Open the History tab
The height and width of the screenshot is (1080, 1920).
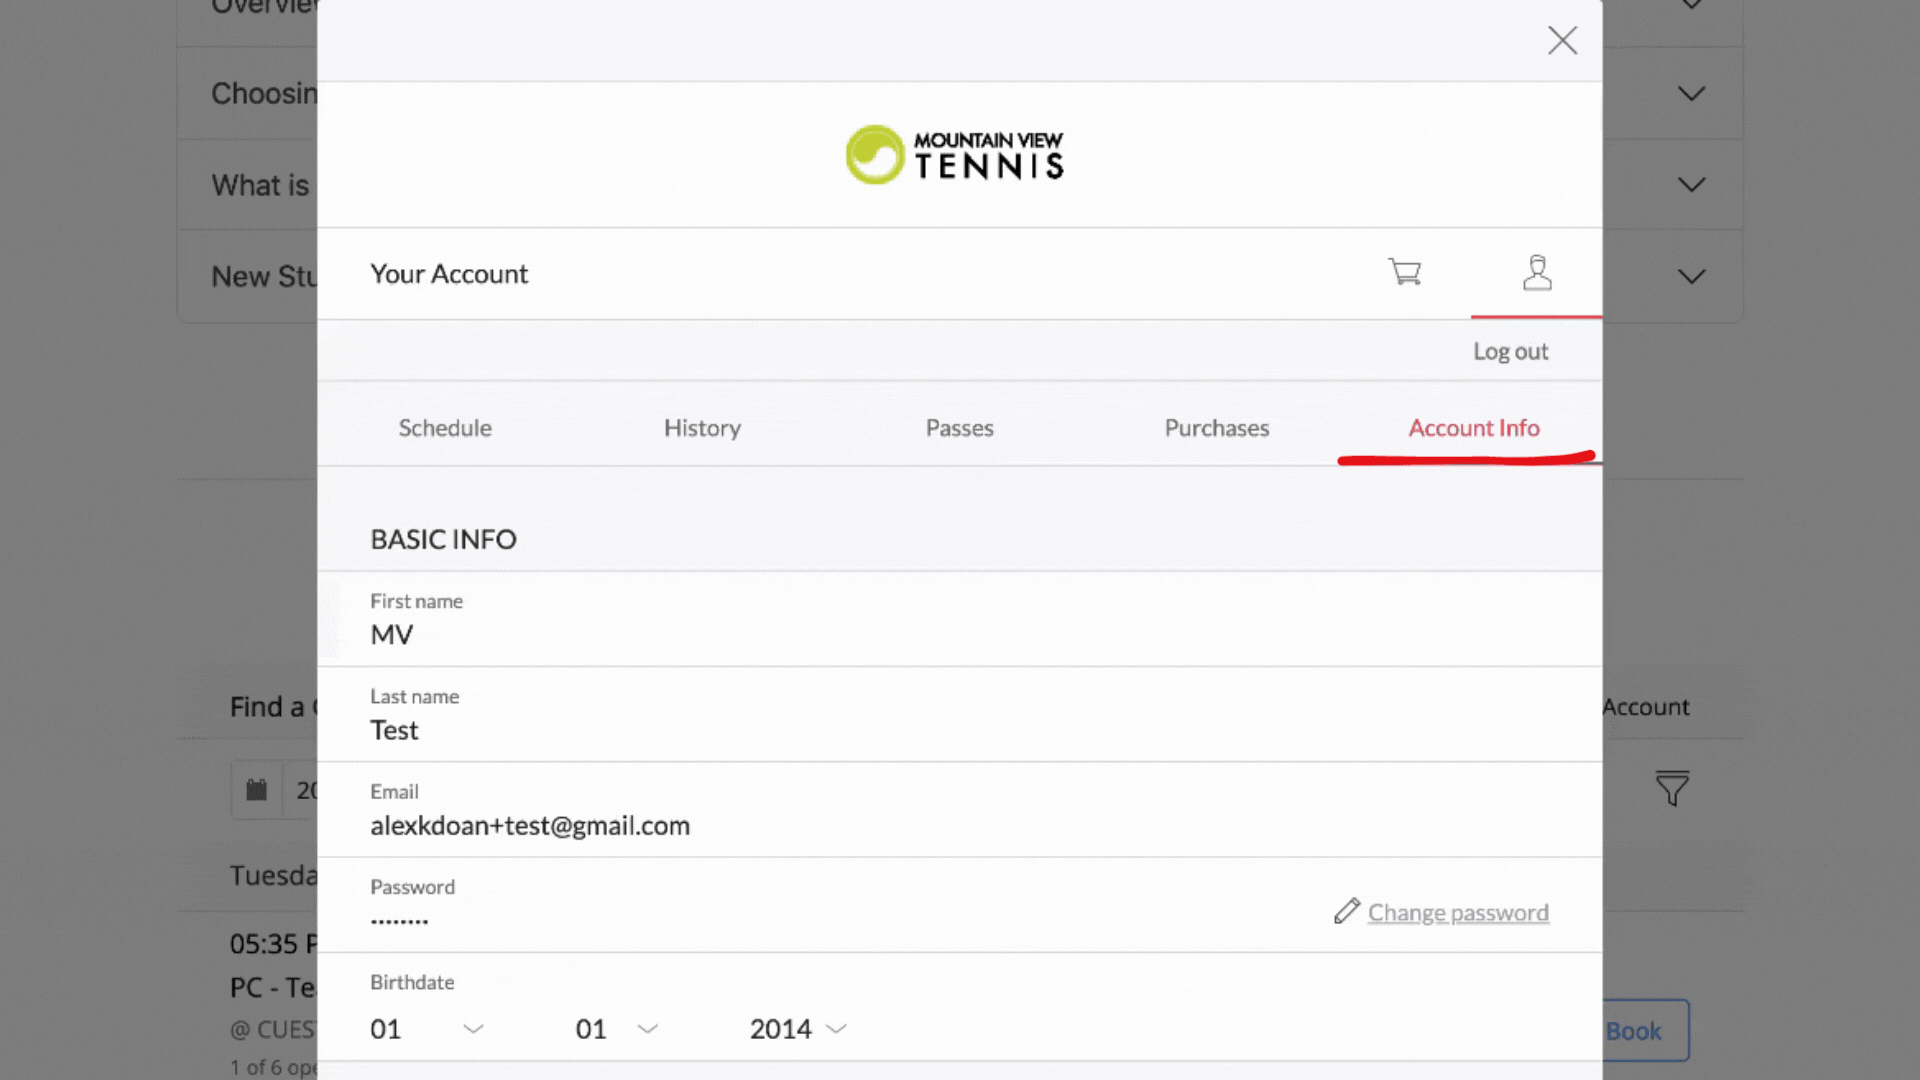coord(702,428)
